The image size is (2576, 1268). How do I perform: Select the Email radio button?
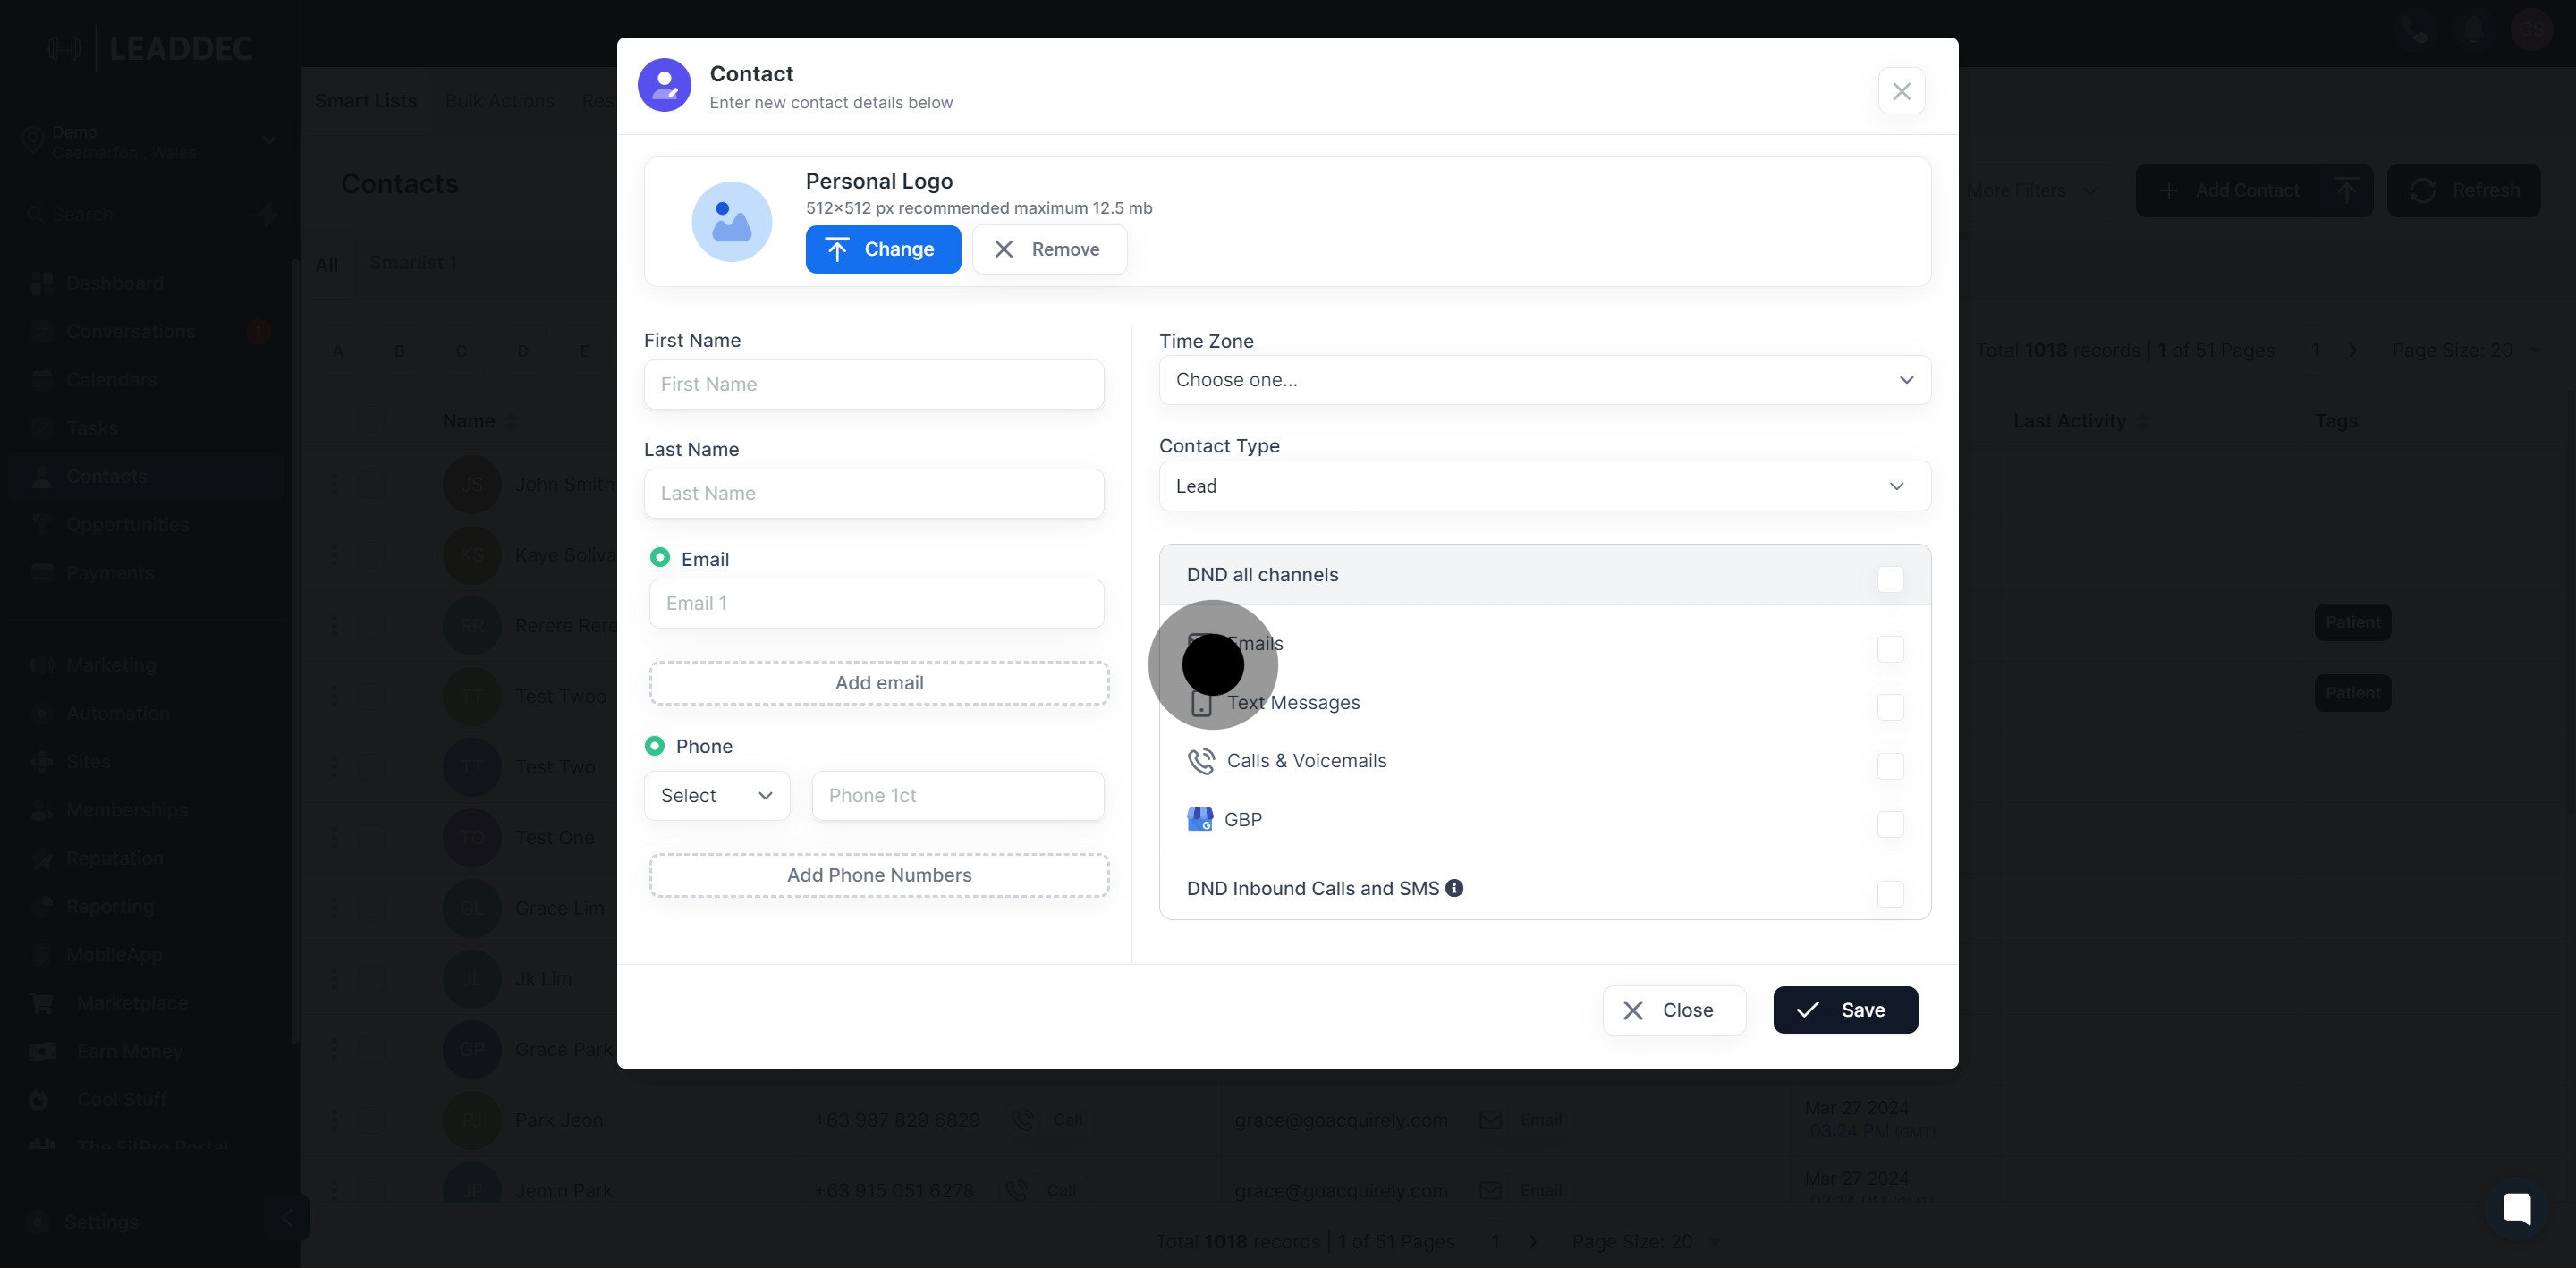[660, 557]
